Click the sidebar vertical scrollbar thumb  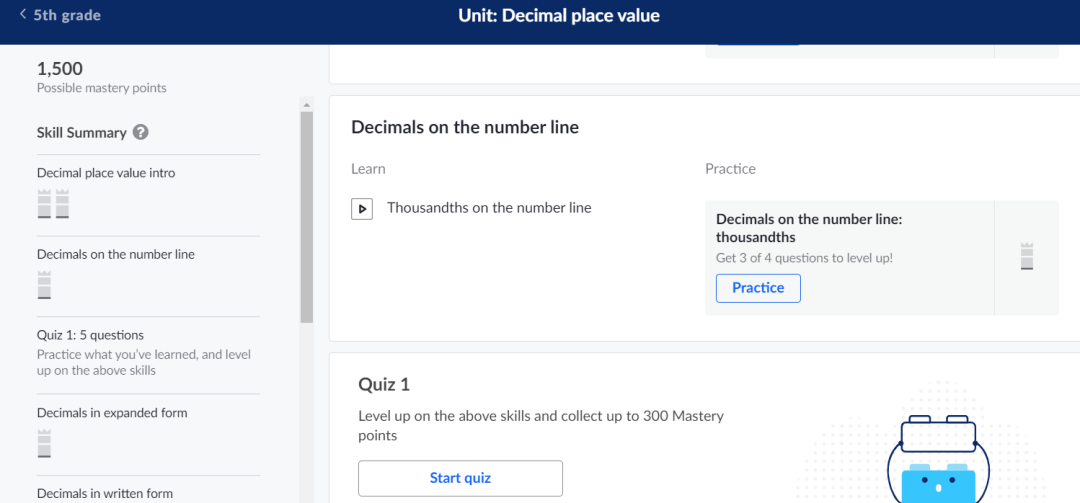[307, 217]
